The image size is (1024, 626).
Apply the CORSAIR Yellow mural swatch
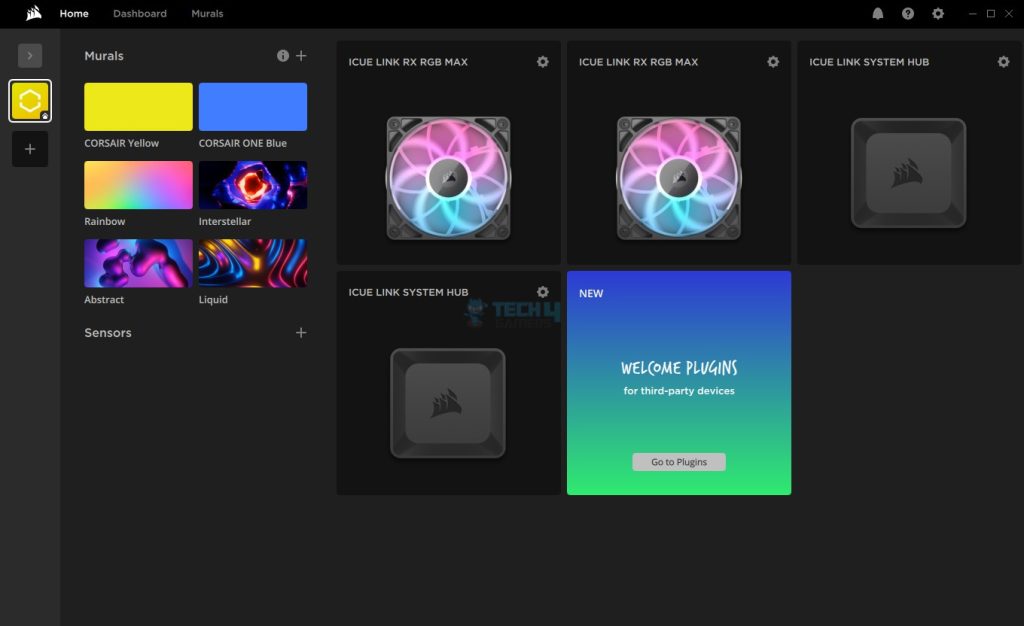tap(138, 107)
